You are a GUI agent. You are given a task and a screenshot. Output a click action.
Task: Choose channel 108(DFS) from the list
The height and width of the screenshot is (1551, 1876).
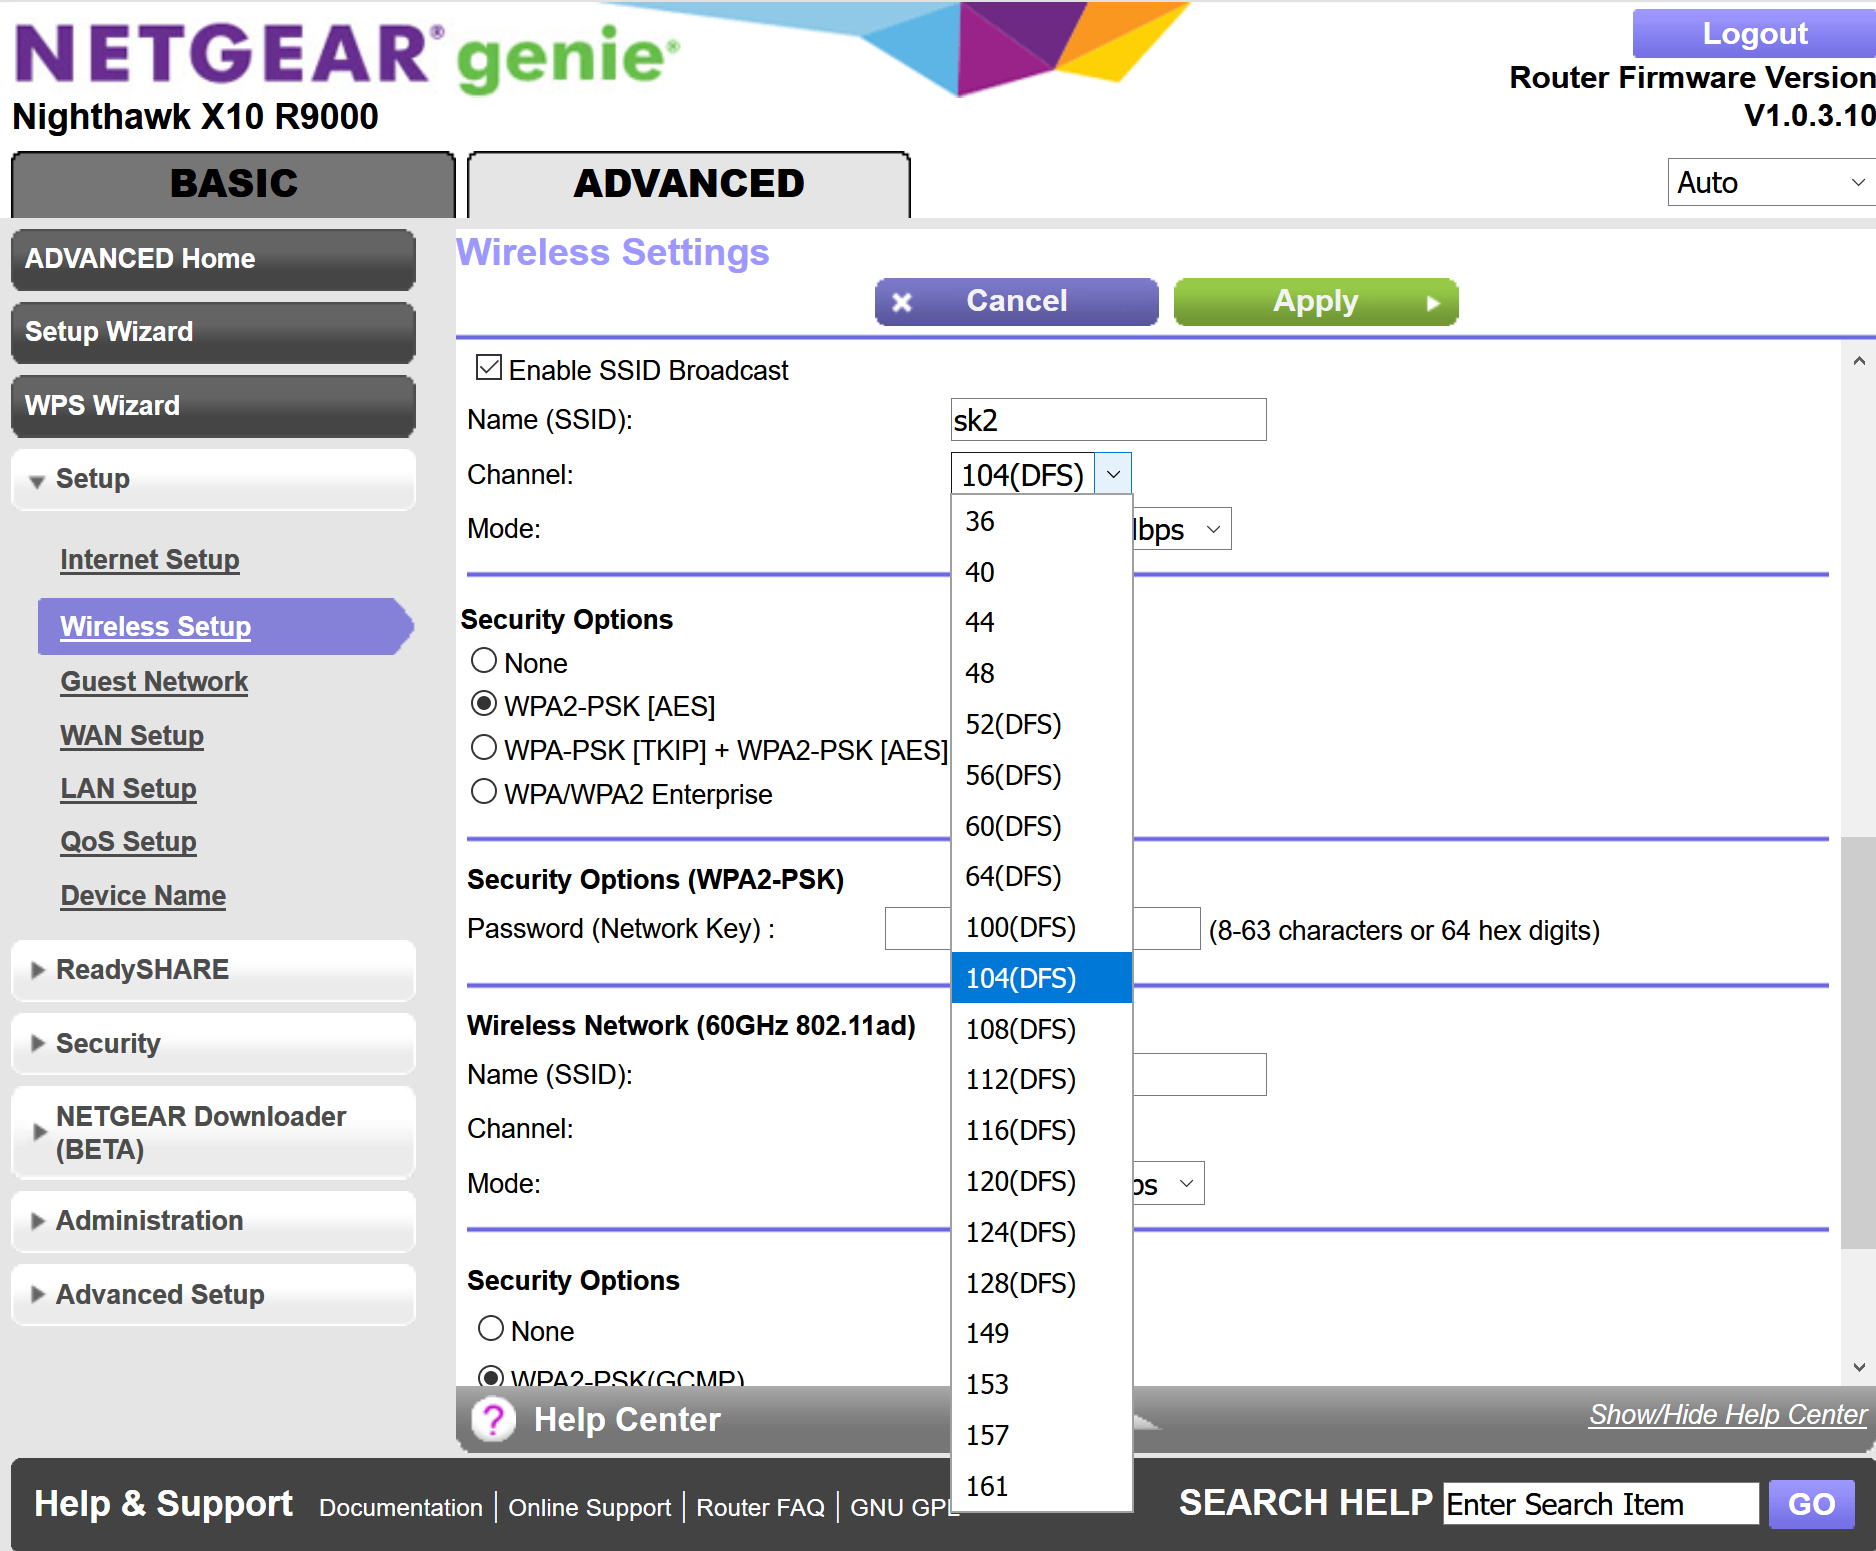tap(1041, 1029)
